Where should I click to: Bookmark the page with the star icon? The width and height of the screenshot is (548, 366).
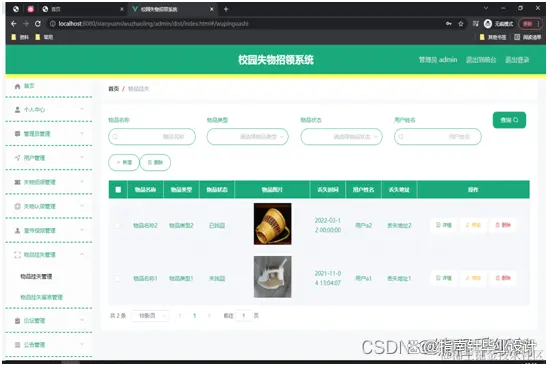click(x=461, y=24)
